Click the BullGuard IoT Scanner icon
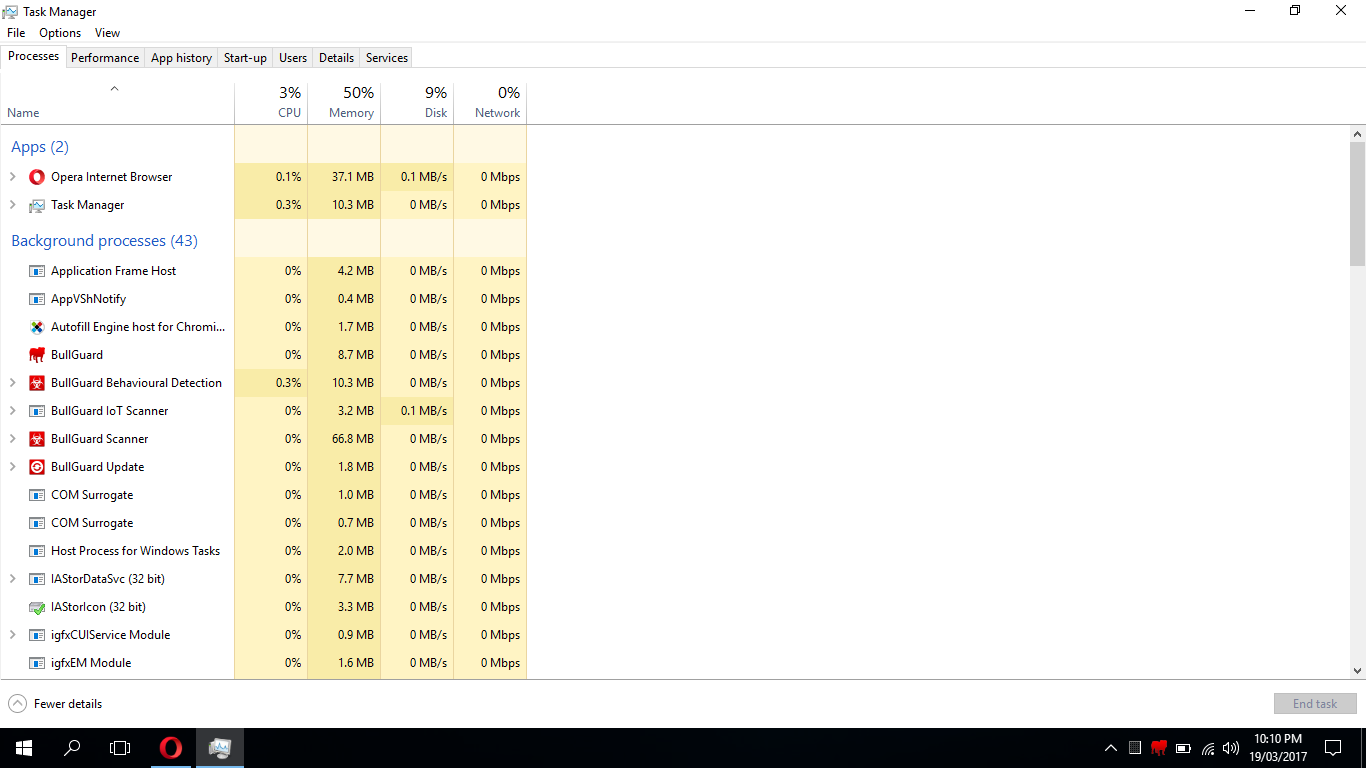This screenshot has height=768, width=1366. [37, 411]
